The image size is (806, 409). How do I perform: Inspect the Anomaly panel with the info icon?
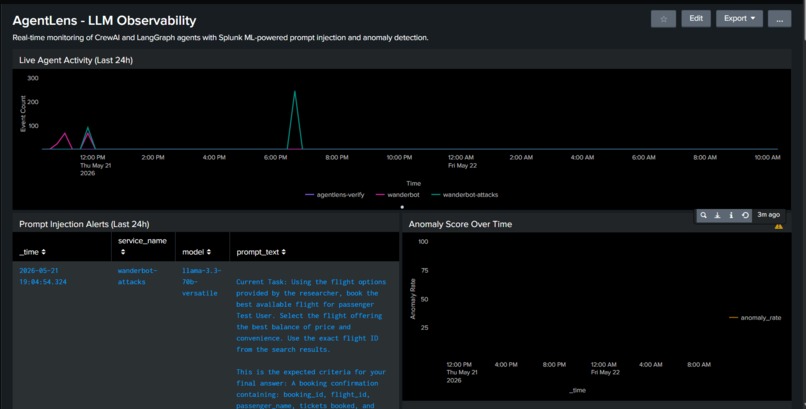pos(731,215)
